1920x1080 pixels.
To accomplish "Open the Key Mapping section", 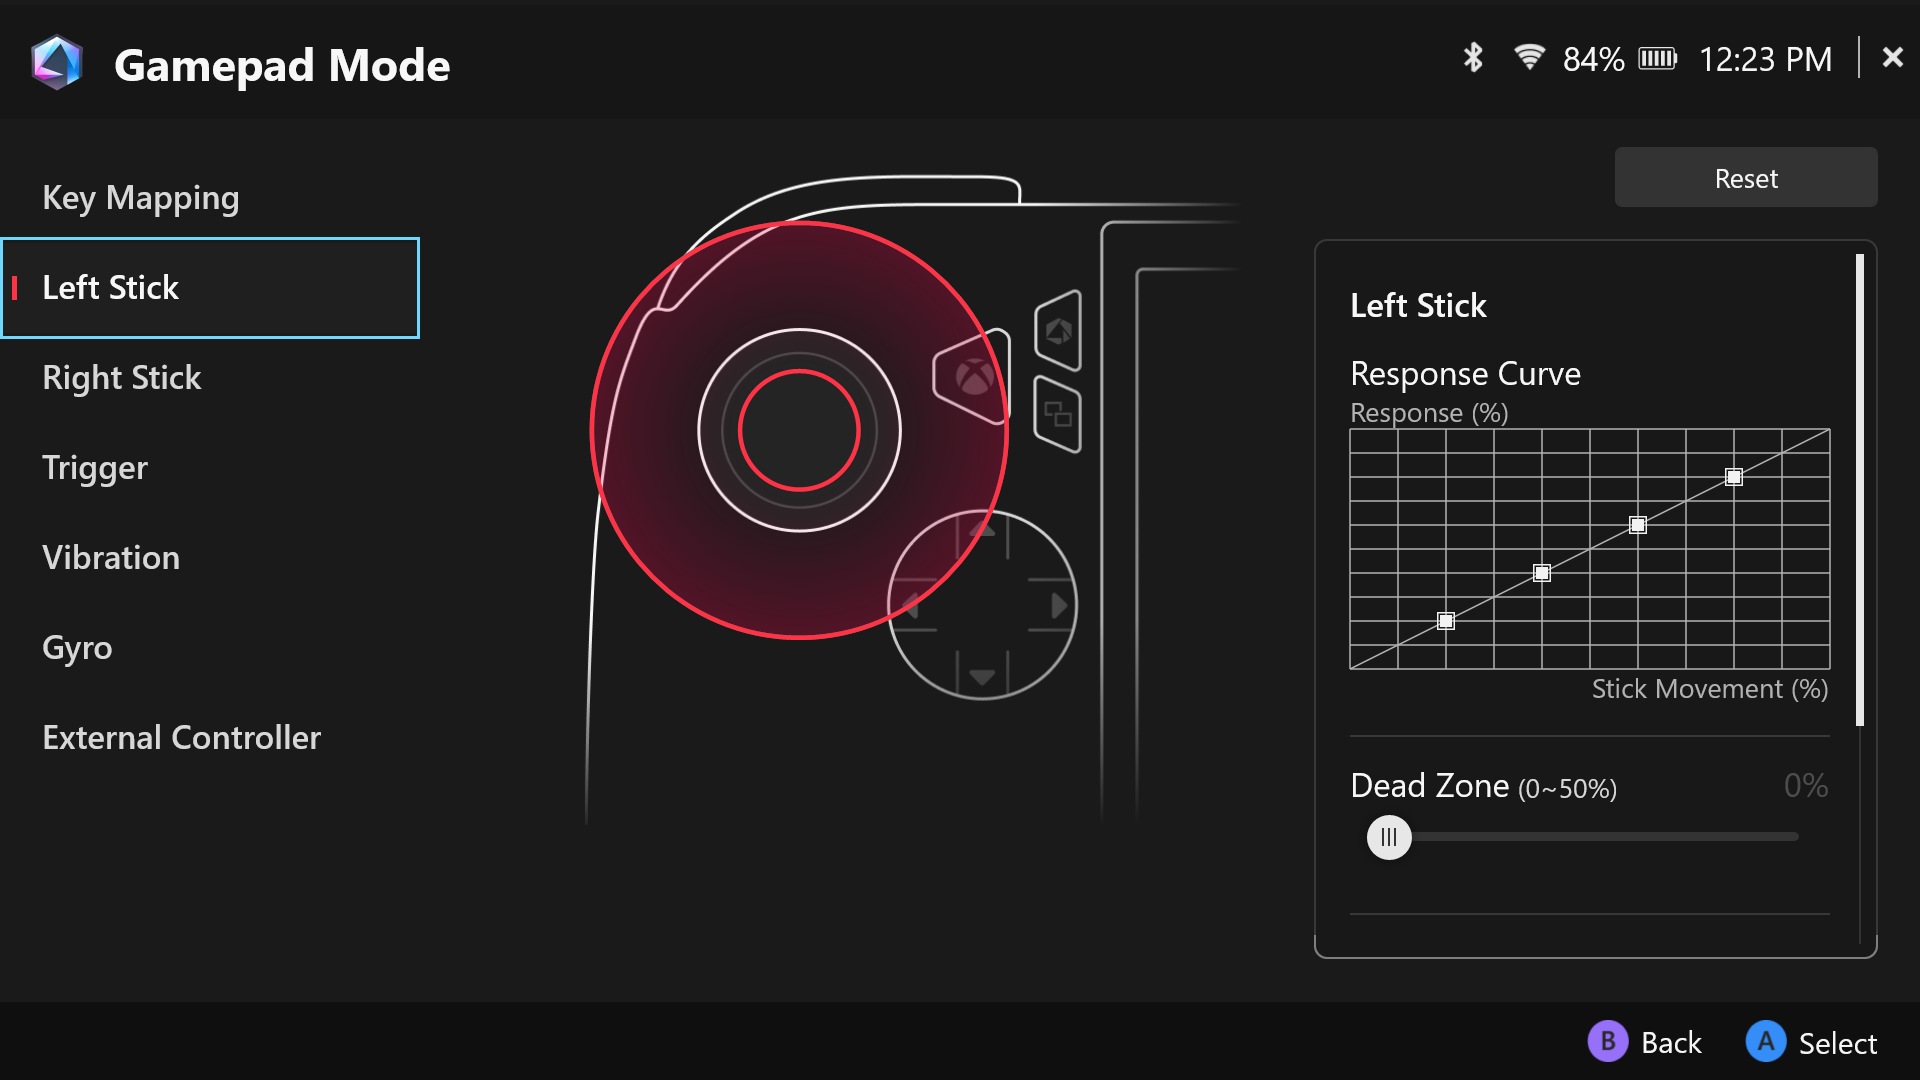I will (140, 198).
